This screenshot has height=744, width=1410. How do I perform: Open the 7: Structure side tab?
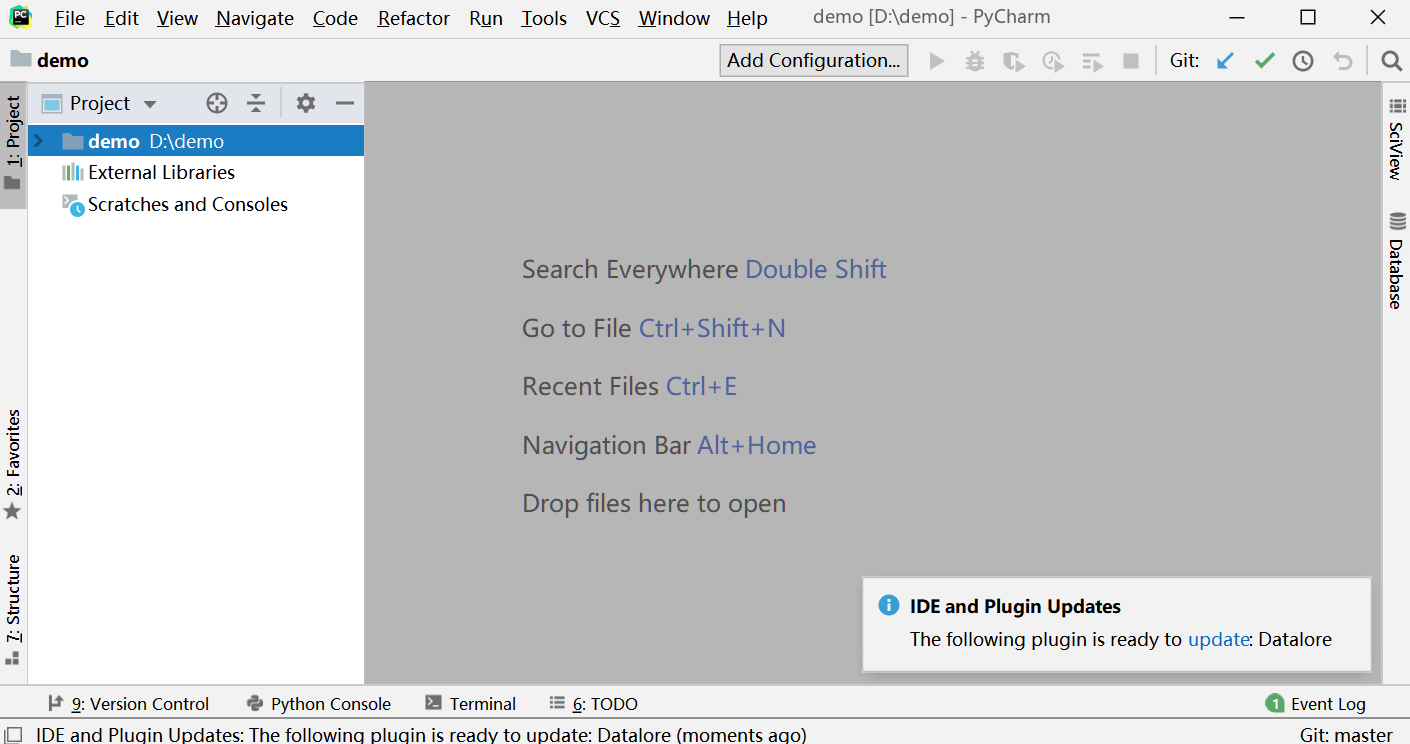click(13, 610)
